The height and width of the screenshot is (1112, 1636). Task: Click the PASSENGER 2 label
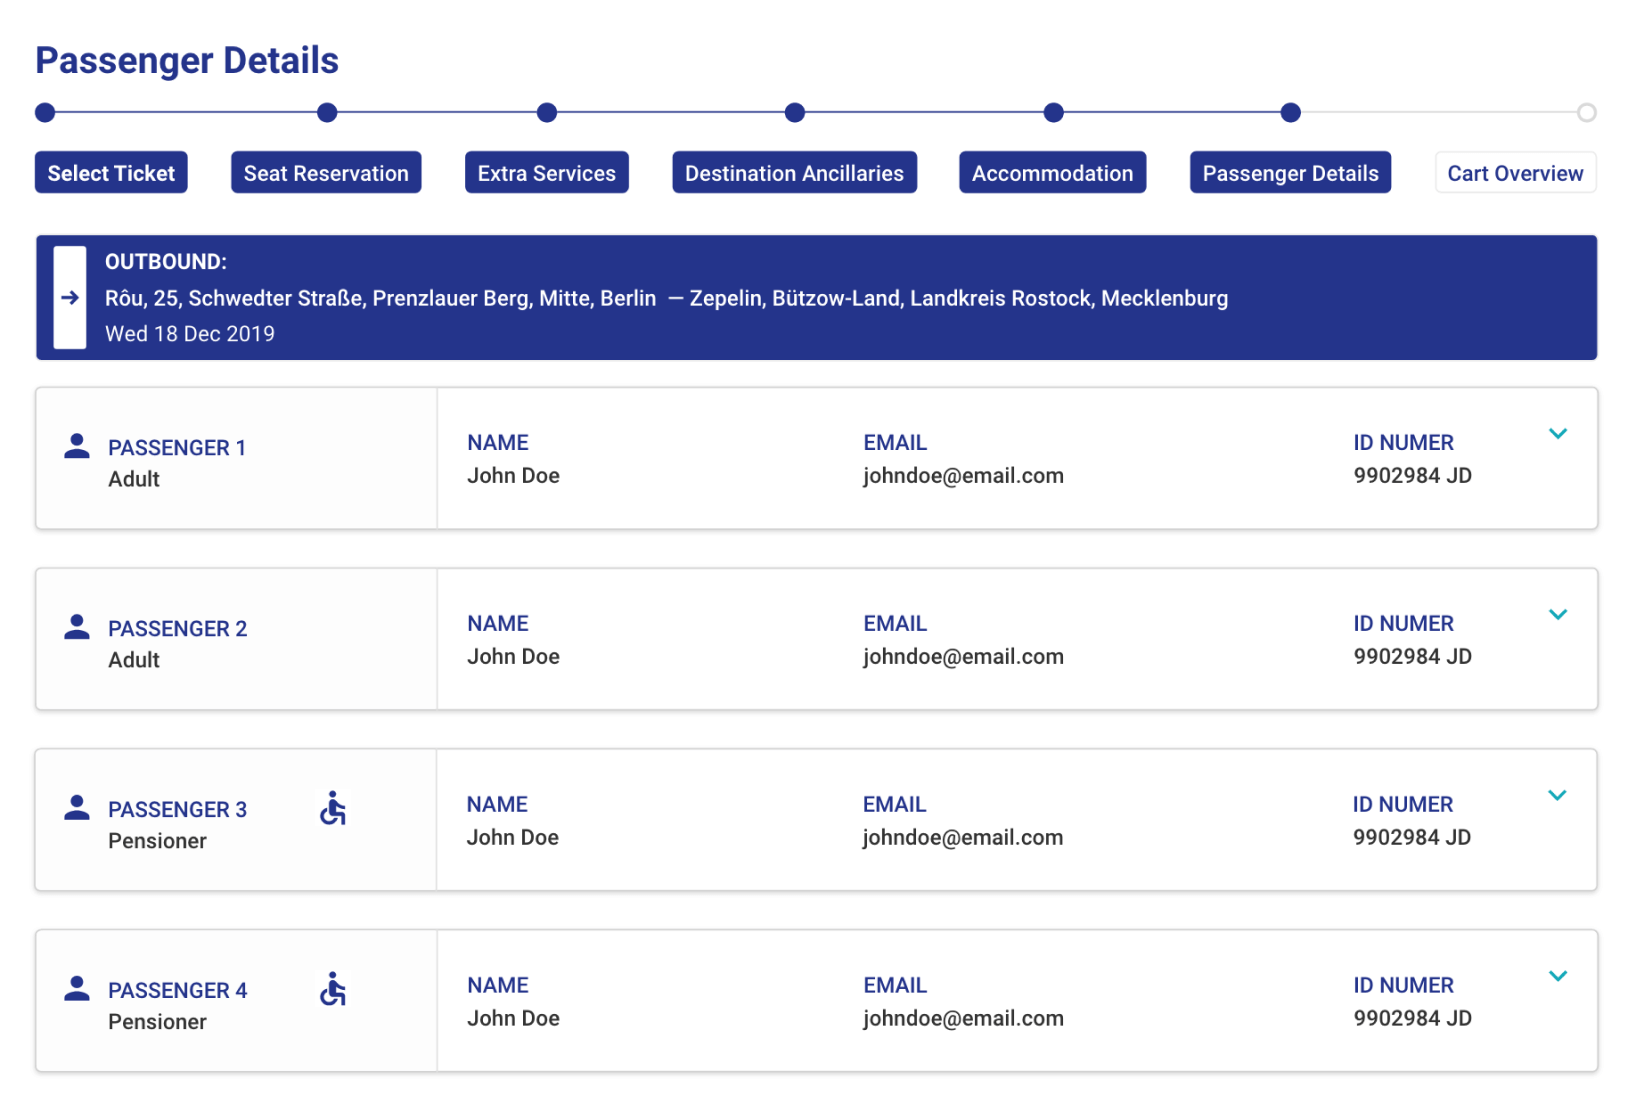pyautogui.click(x=178, y=629)
